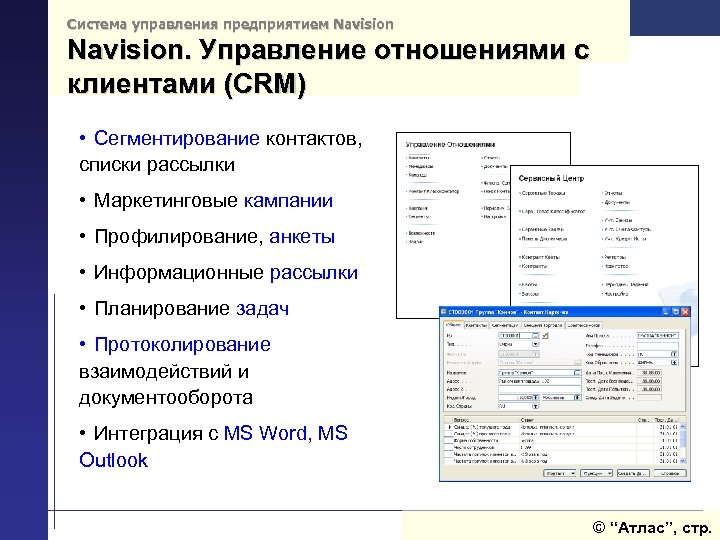Screen dimensions: 720x540
Task: Open the lookup button in the Название field
Action: click(577, 372)
